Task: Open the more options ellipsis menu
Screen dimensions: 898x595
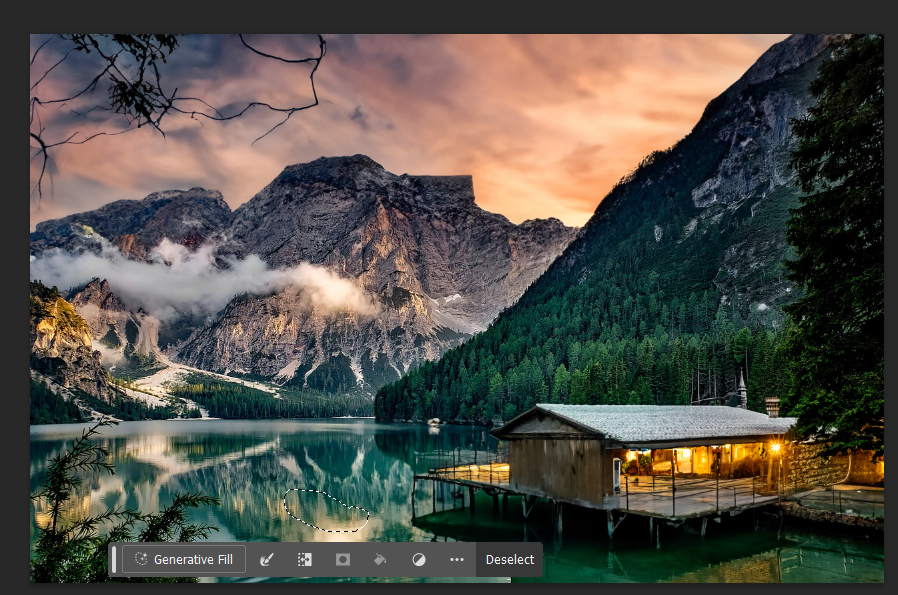Action: 457,559
